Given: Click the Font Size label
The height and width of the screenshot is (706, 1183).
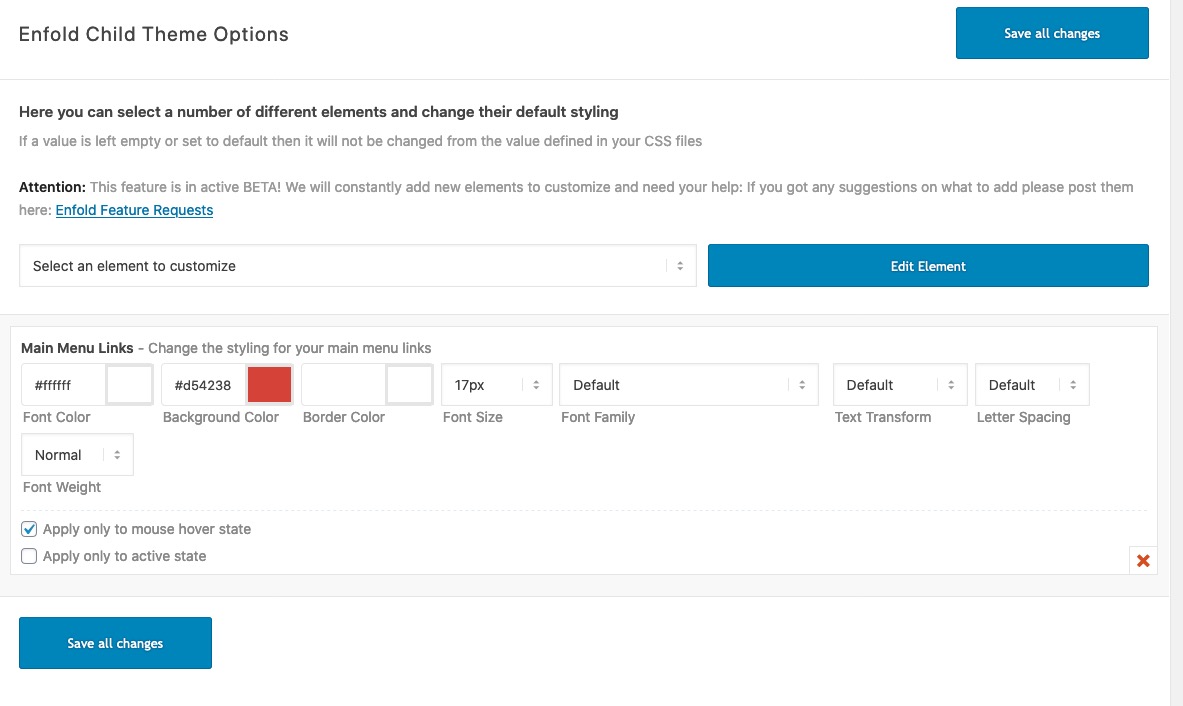Looking at the screenshot, I should (x=472, y=417).
